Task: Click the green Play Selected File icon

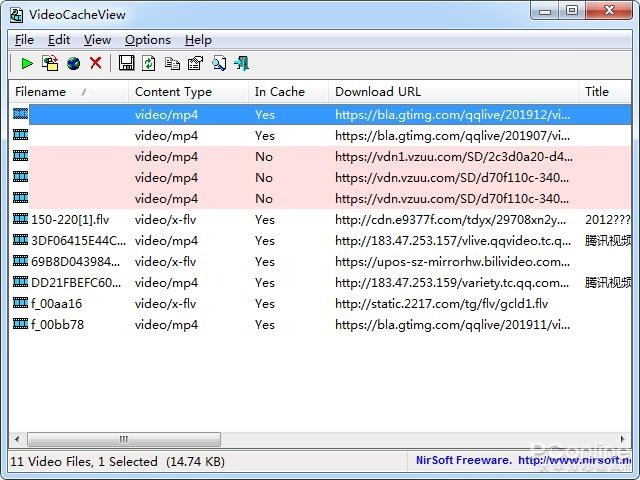Action: tap(27, 63)
